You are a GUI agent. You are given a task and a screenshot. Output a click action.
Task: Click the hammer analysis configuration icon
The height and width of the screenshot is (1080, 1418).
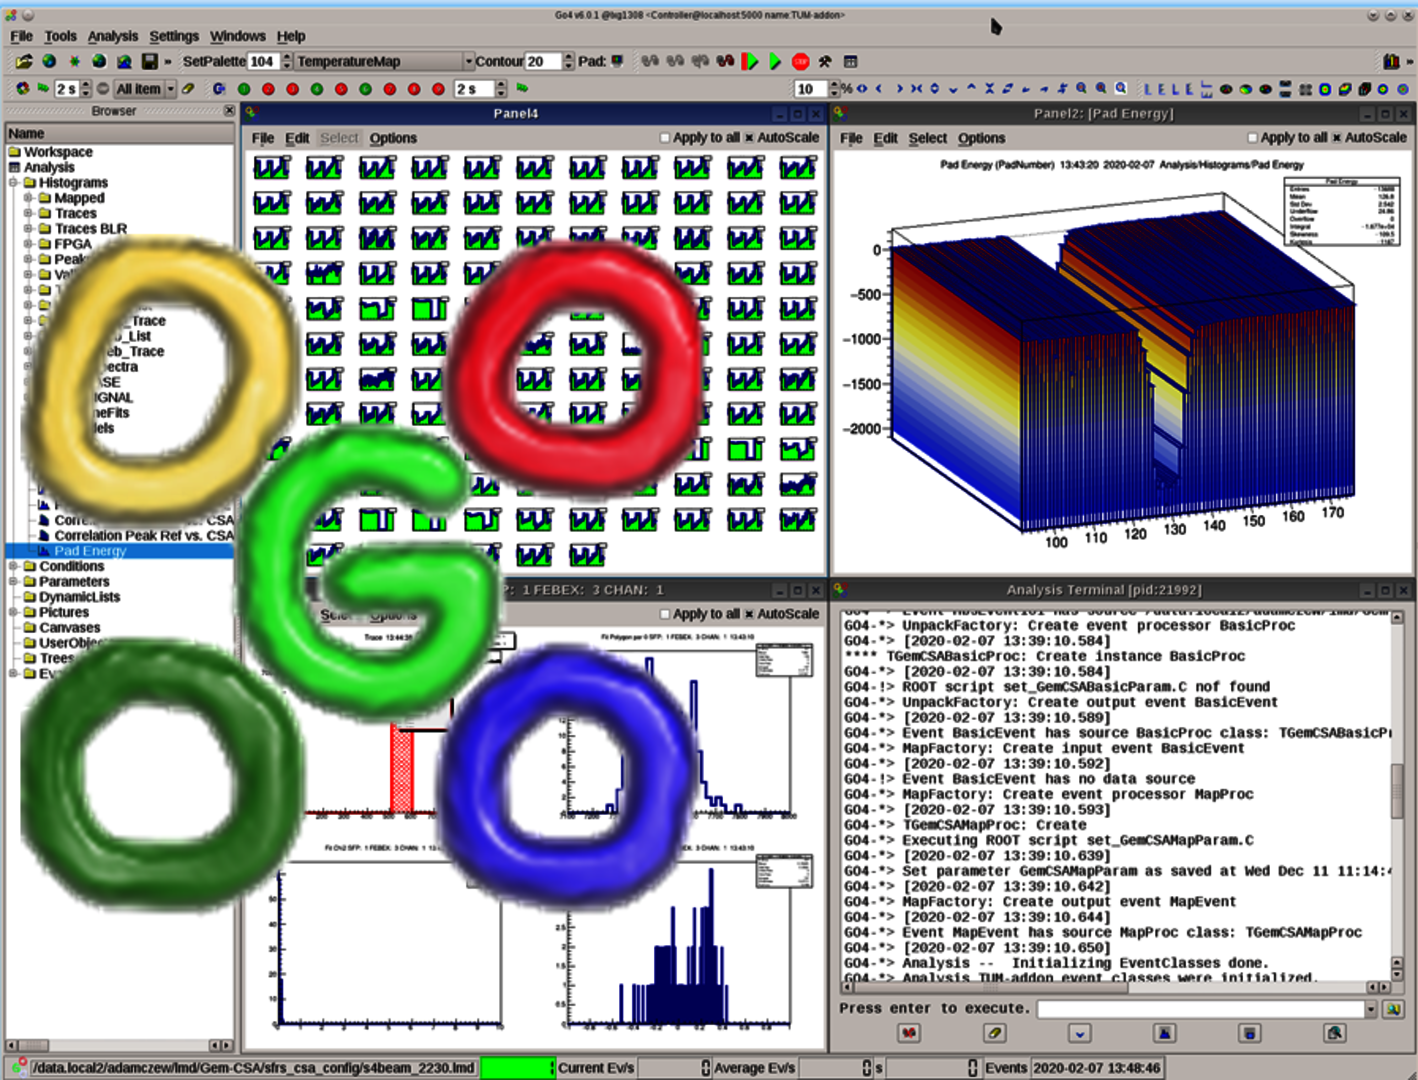825,62
